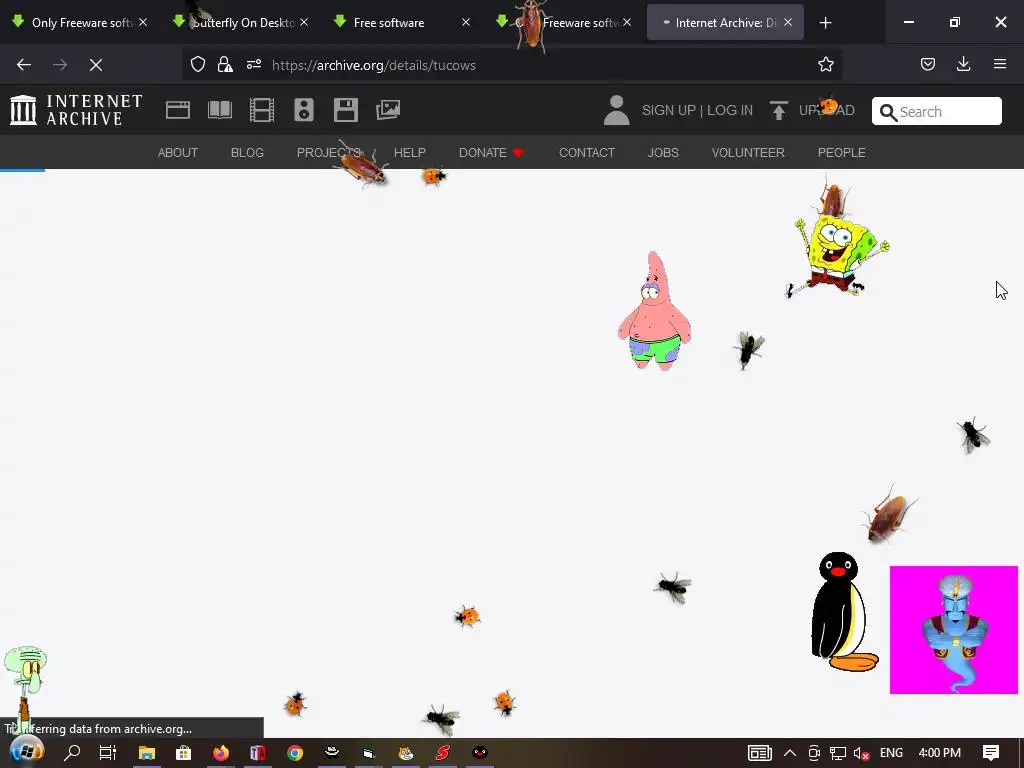This screenshot has width=1024, height=768.
Task: Open the Web (Wayback) section icon
Action: 178,110
